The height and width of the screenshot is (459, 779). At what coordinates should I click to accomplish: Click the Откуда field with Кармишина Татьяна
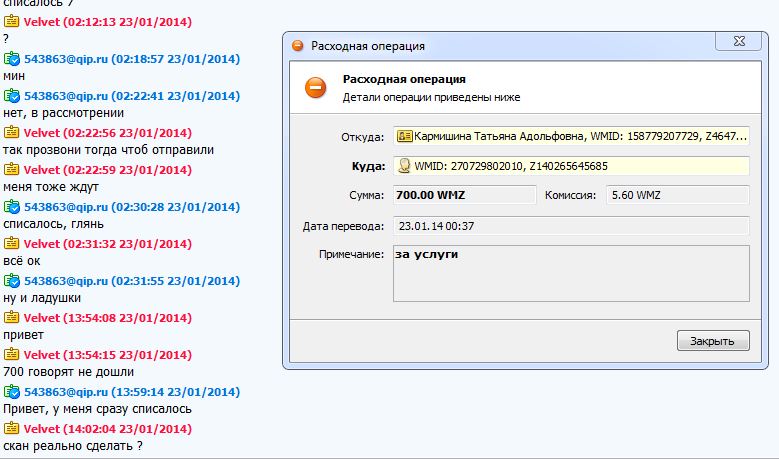tap(571, 136)
